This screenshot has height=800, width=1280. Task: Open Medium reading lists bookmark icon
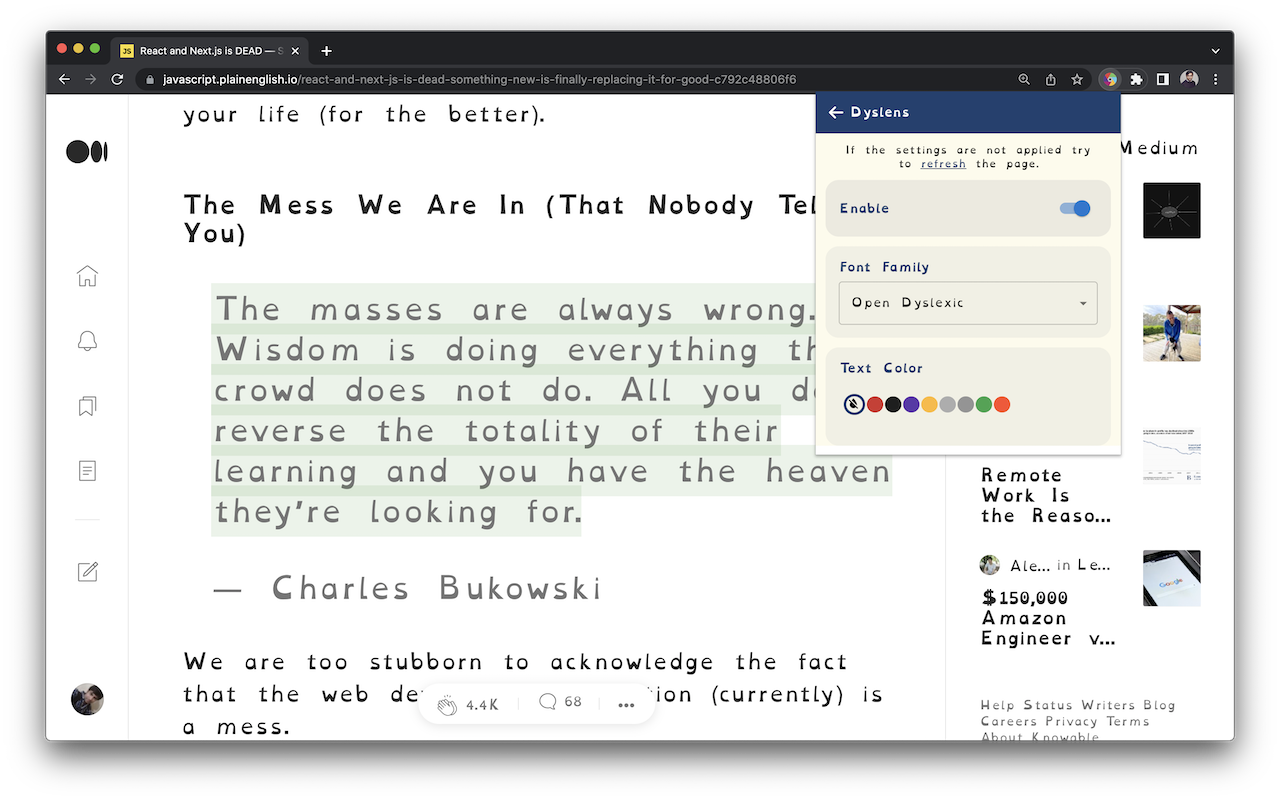tap(87, 406)
